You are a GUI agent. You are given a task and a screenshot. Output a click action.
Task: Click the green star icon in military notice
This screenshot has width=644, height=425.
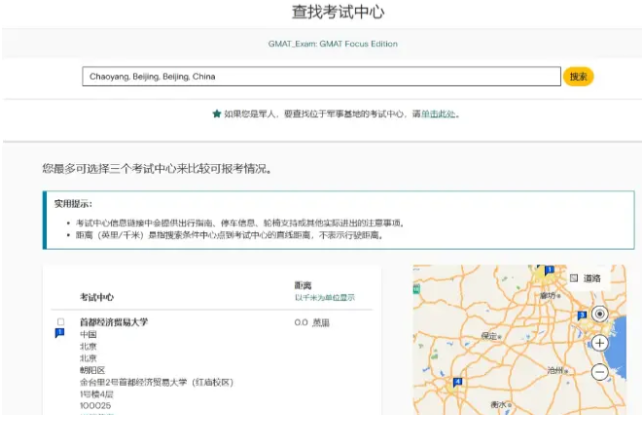click(217, 114)
